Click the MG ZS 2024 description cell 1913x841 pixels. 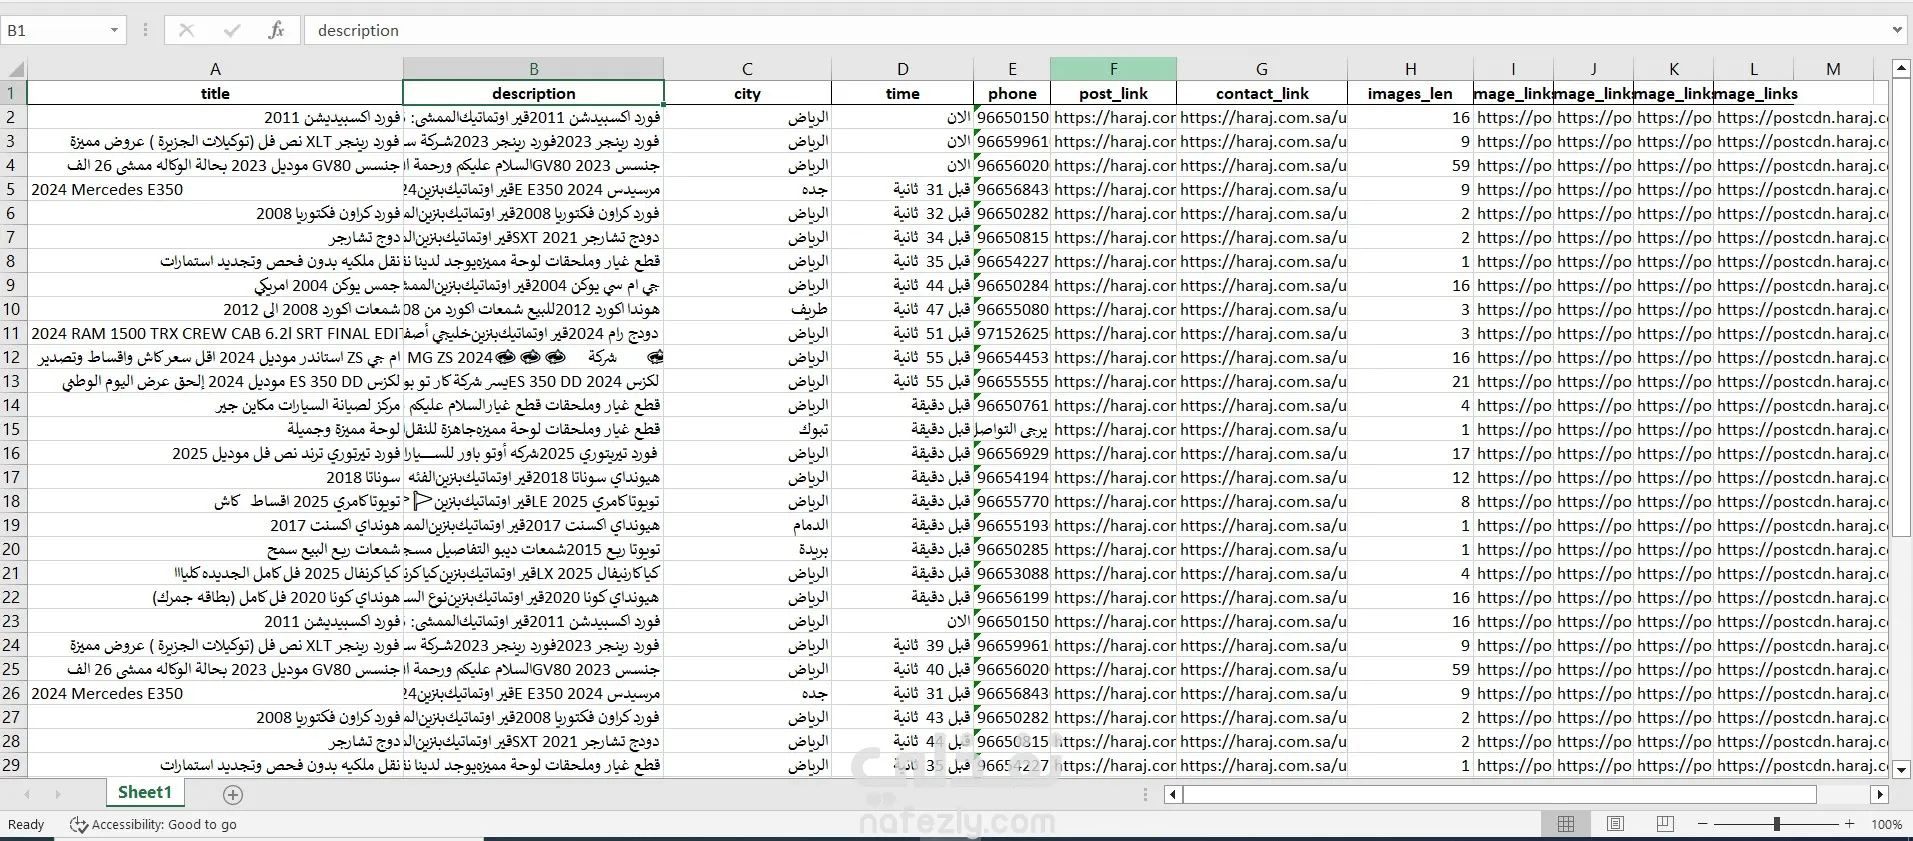coord(533,357)
